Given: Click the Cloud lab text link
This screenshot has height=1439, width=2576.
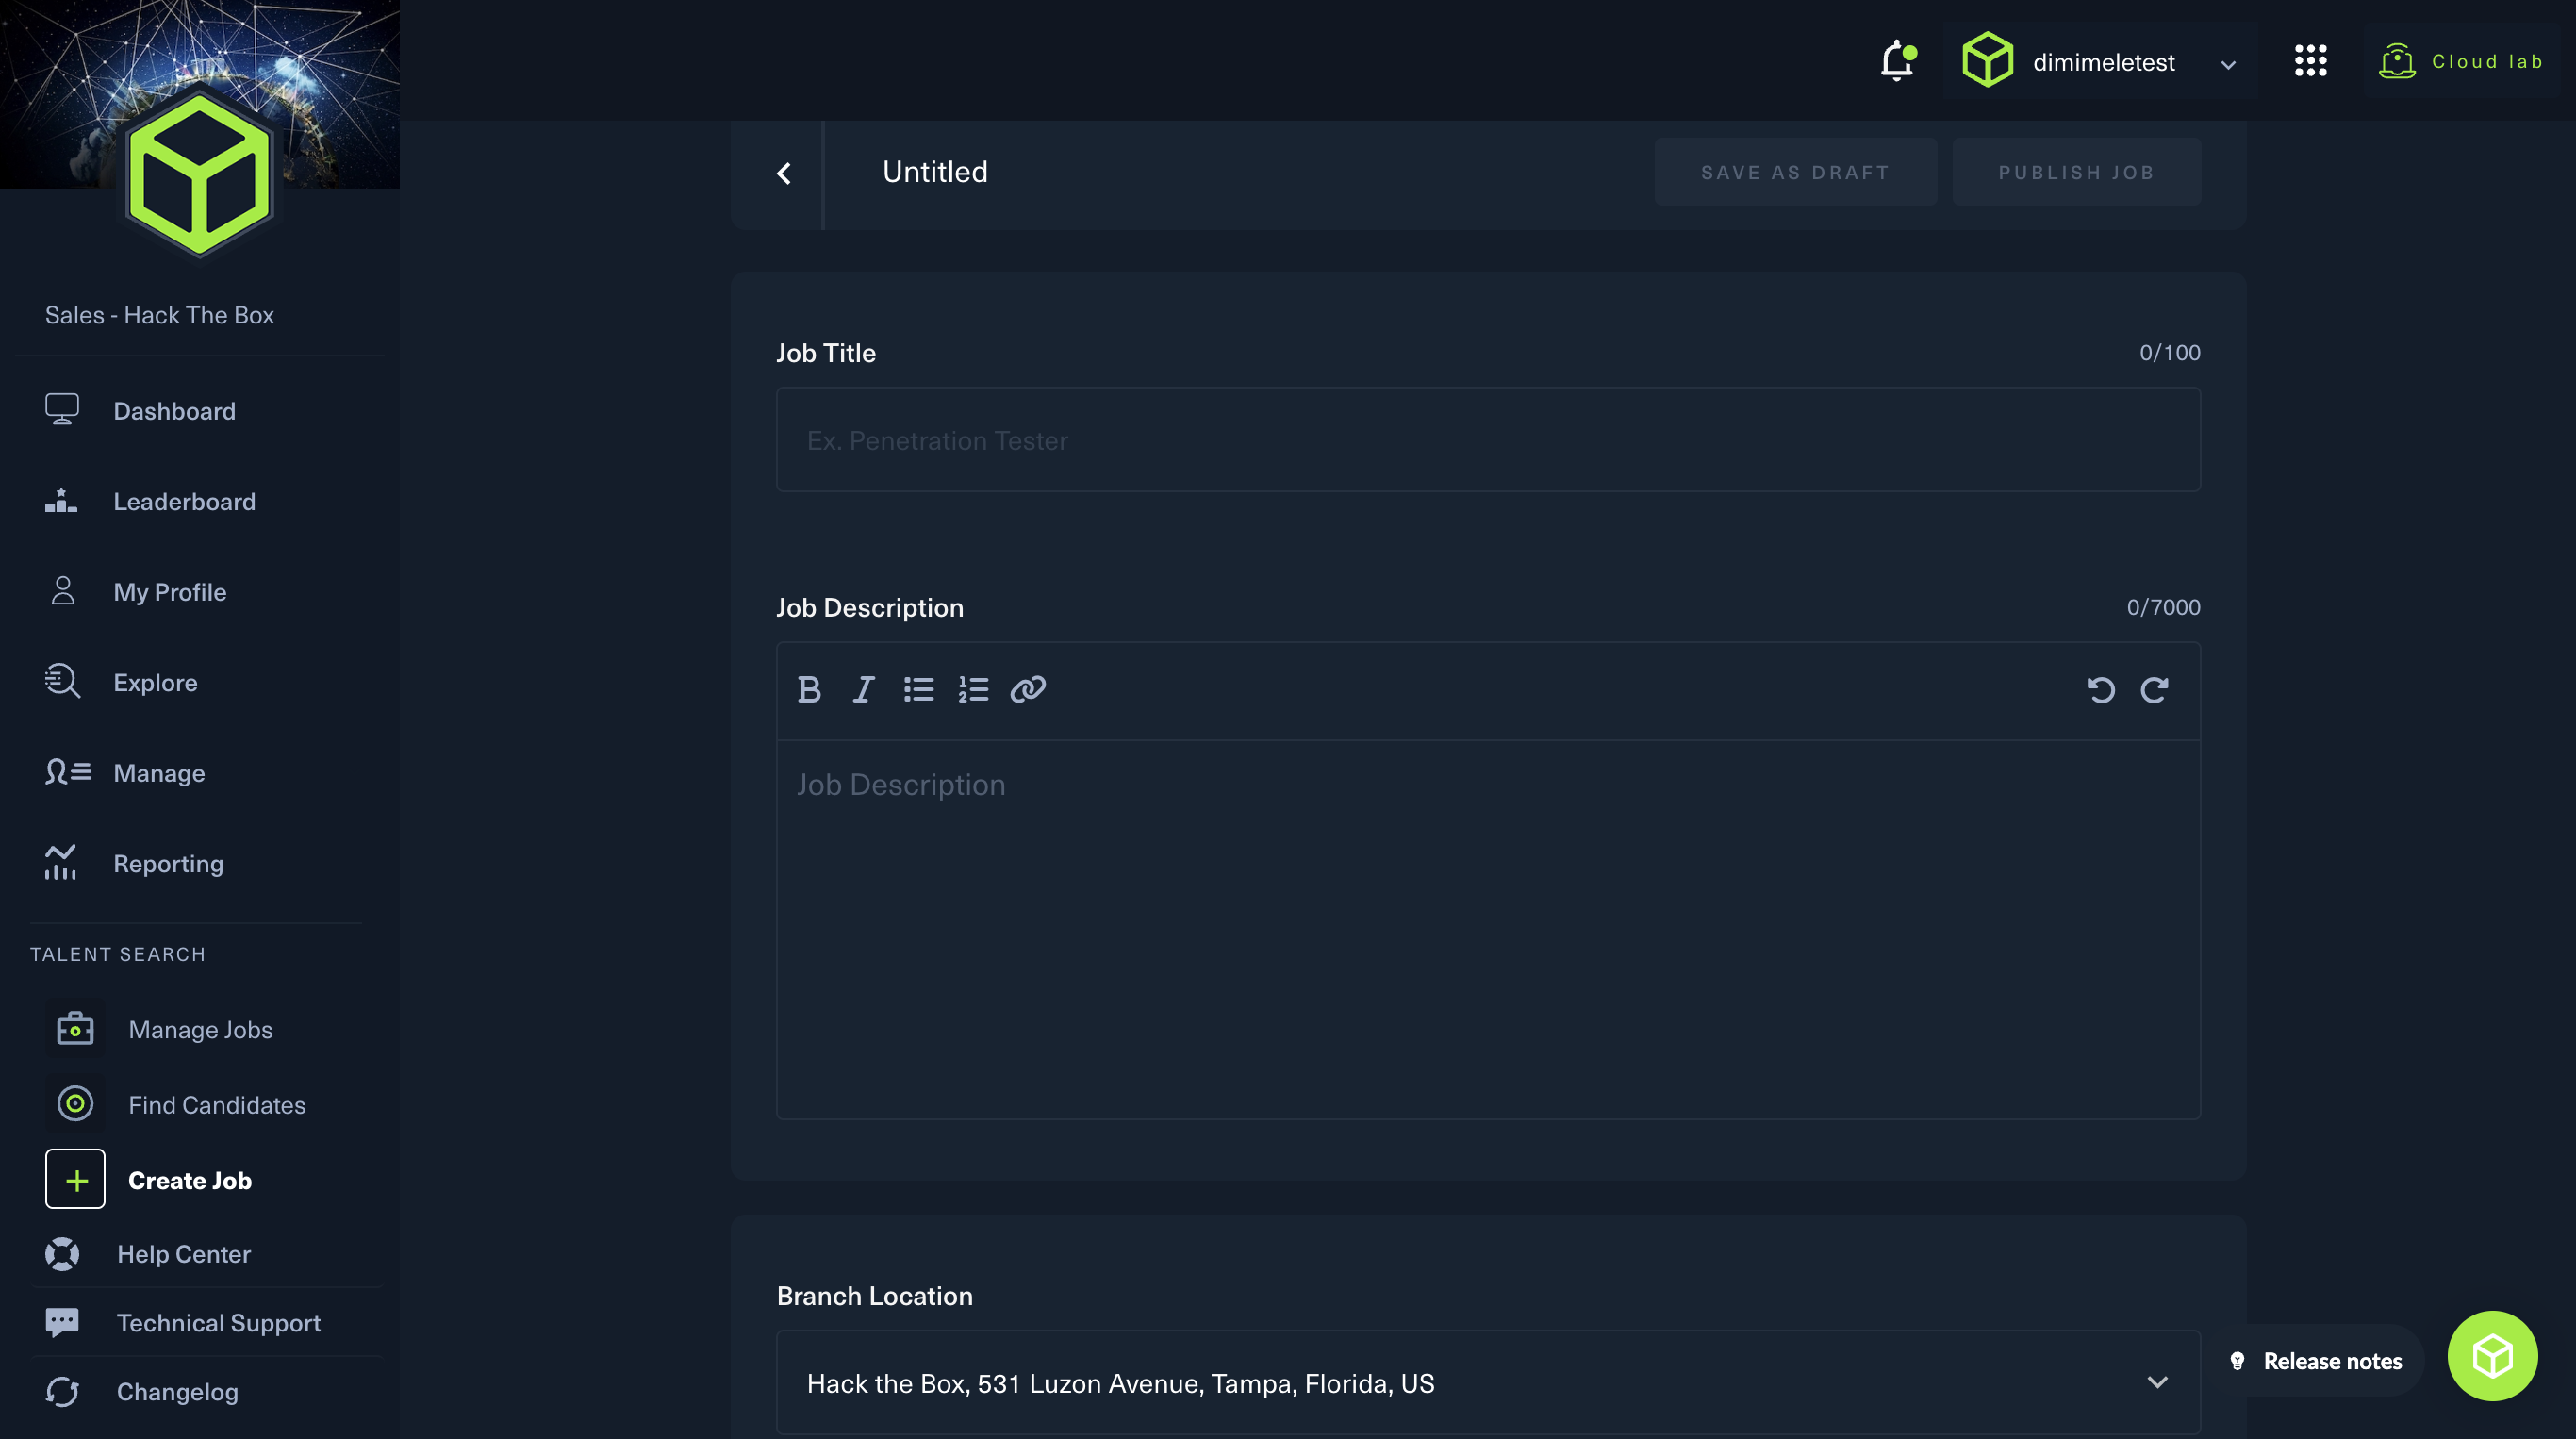Looking at the screenshot, I should (x=2487, y=61).
